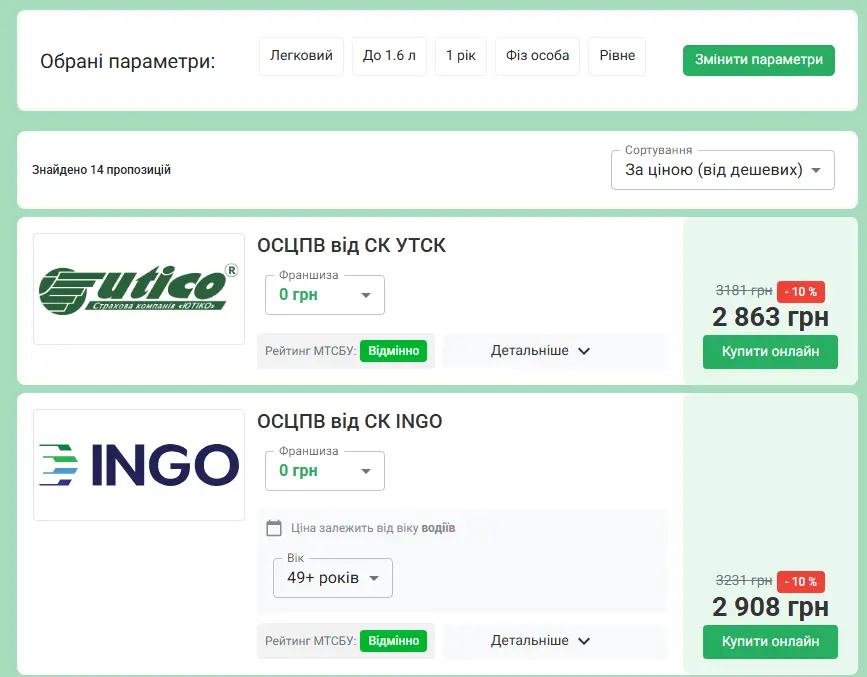This screenshot has height=677, width=867.
Task: Open the Франшиза dropdown for УТСК offer
Action: pos(324,294)
